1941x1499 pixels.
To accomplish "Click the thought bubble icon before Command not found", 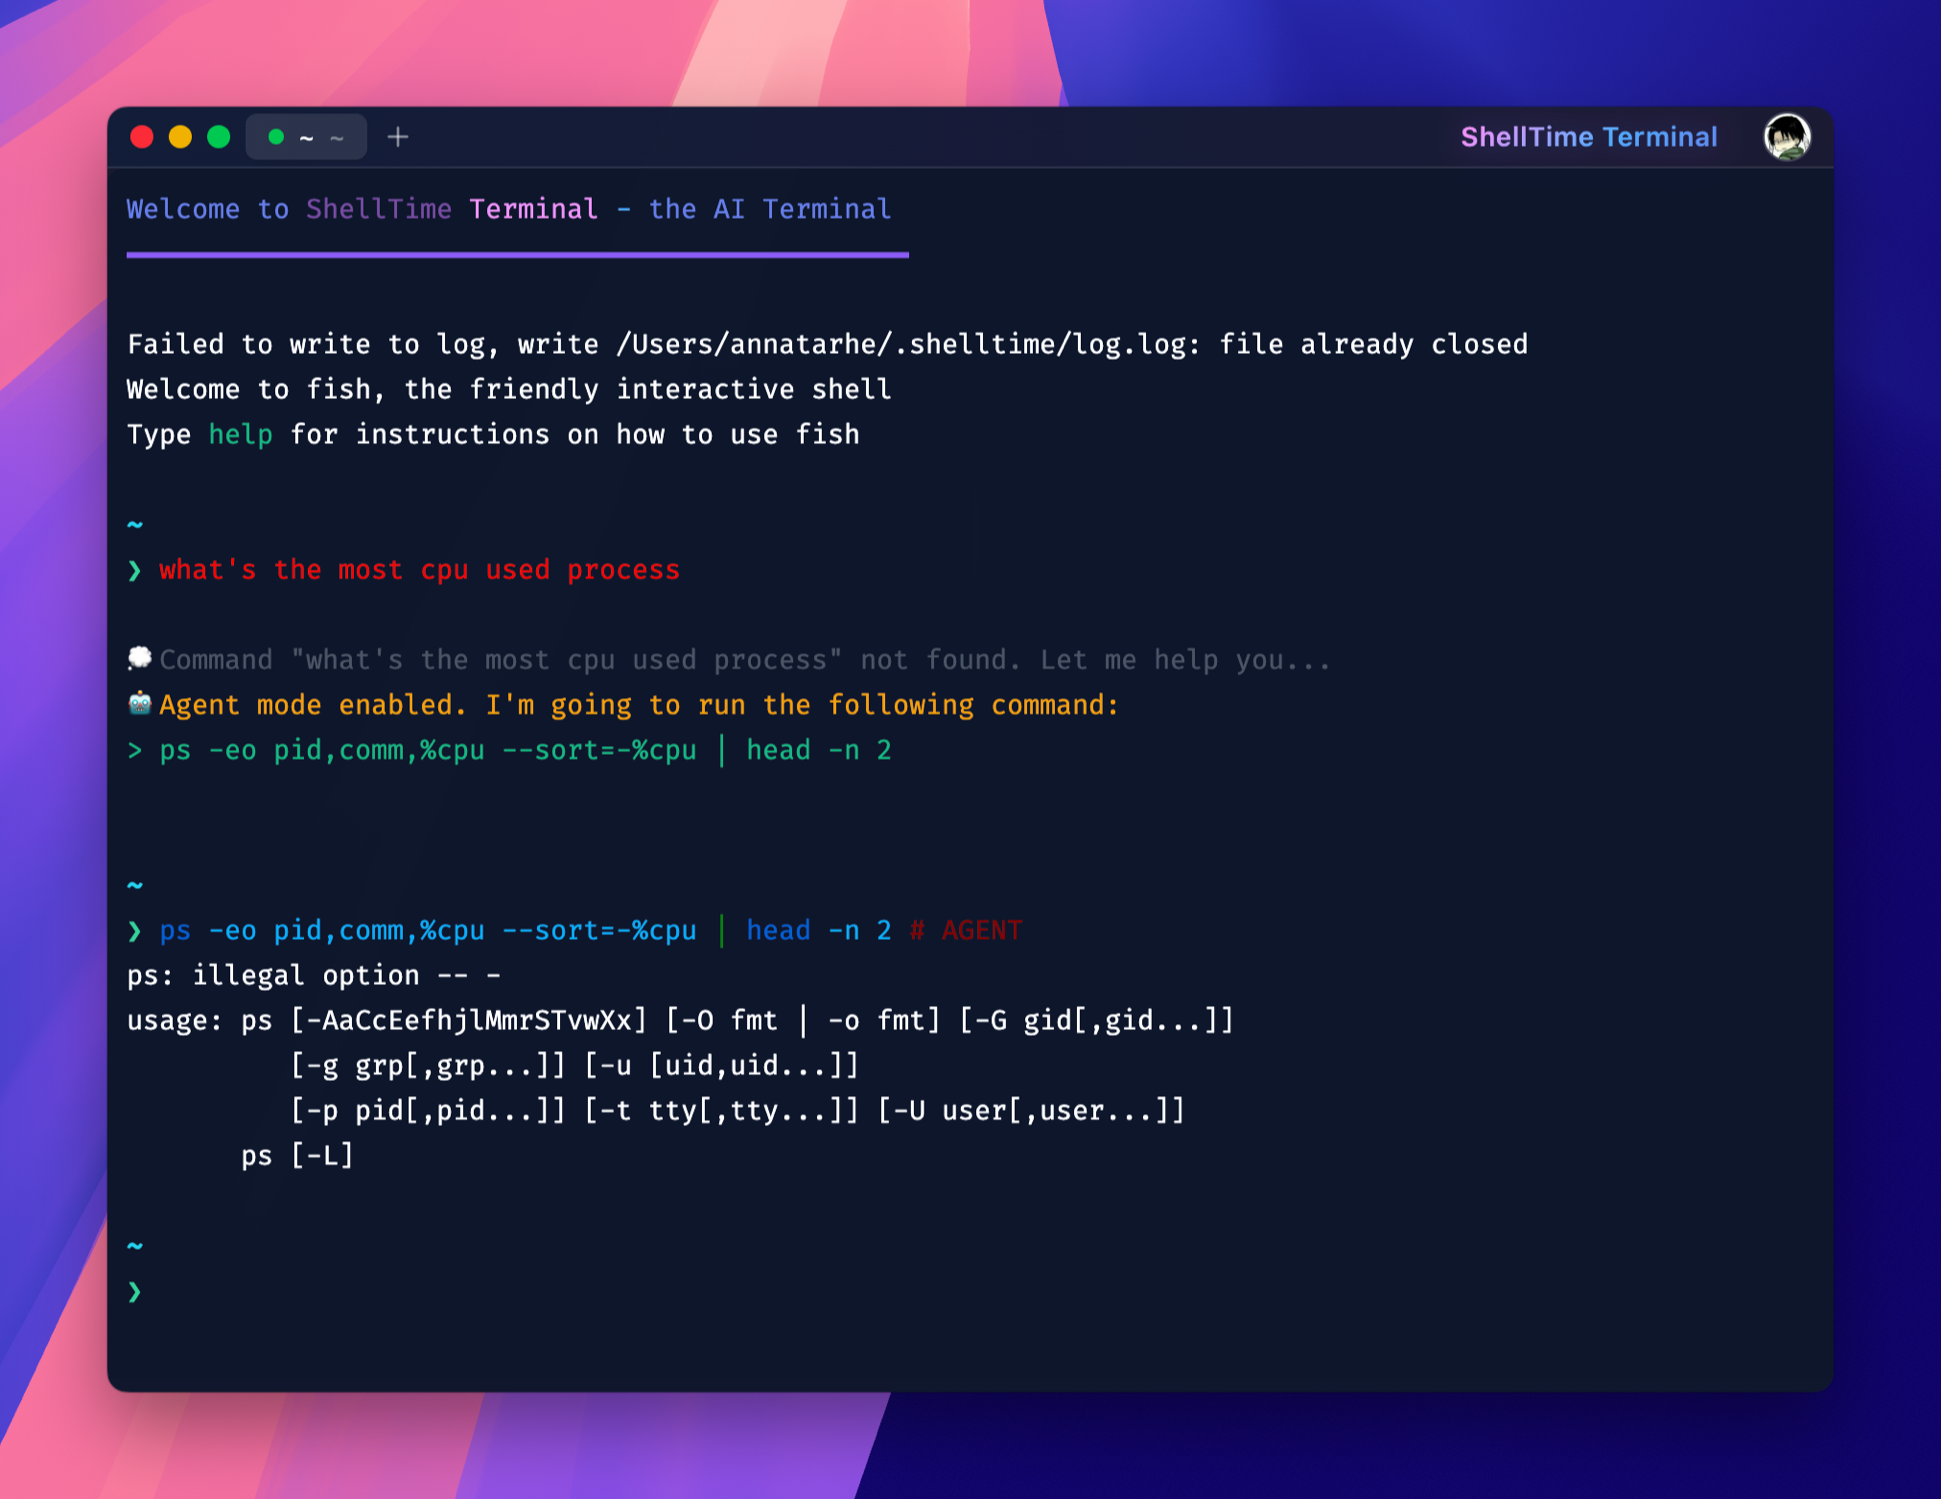I will [139, 658].
